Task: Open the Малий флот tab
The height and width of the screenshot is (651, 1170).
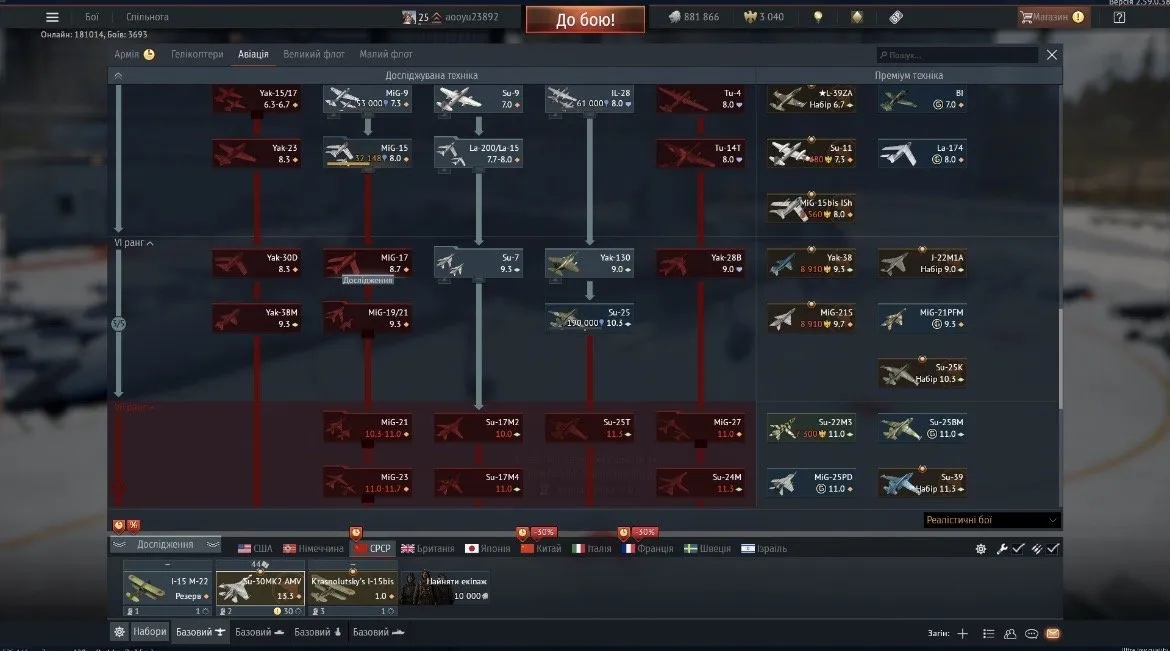Action: coord(386,54)
